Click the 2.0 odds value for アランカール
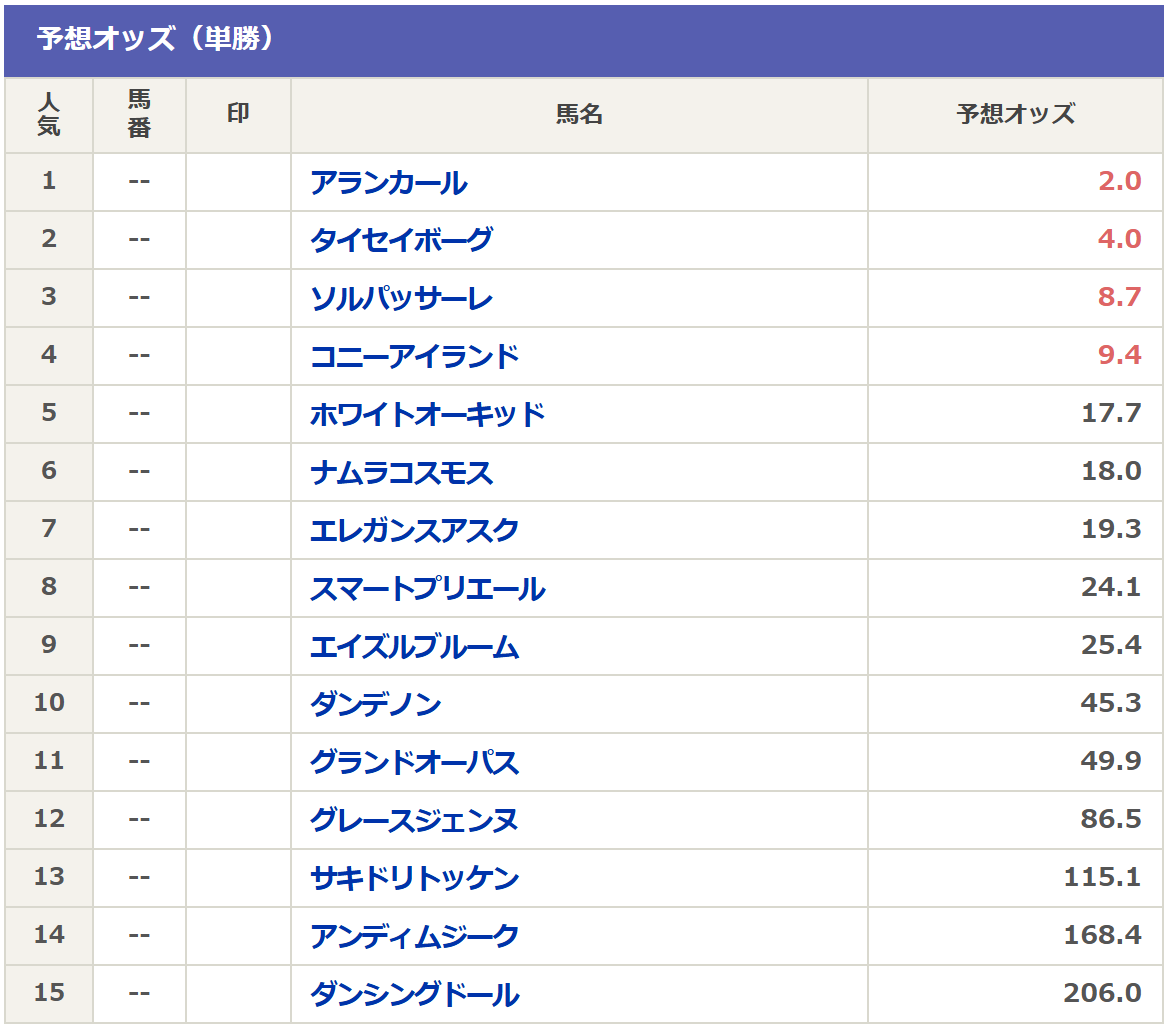Image resolution: width=1170 pixels, height=1033 pixels. [1119, 182]
